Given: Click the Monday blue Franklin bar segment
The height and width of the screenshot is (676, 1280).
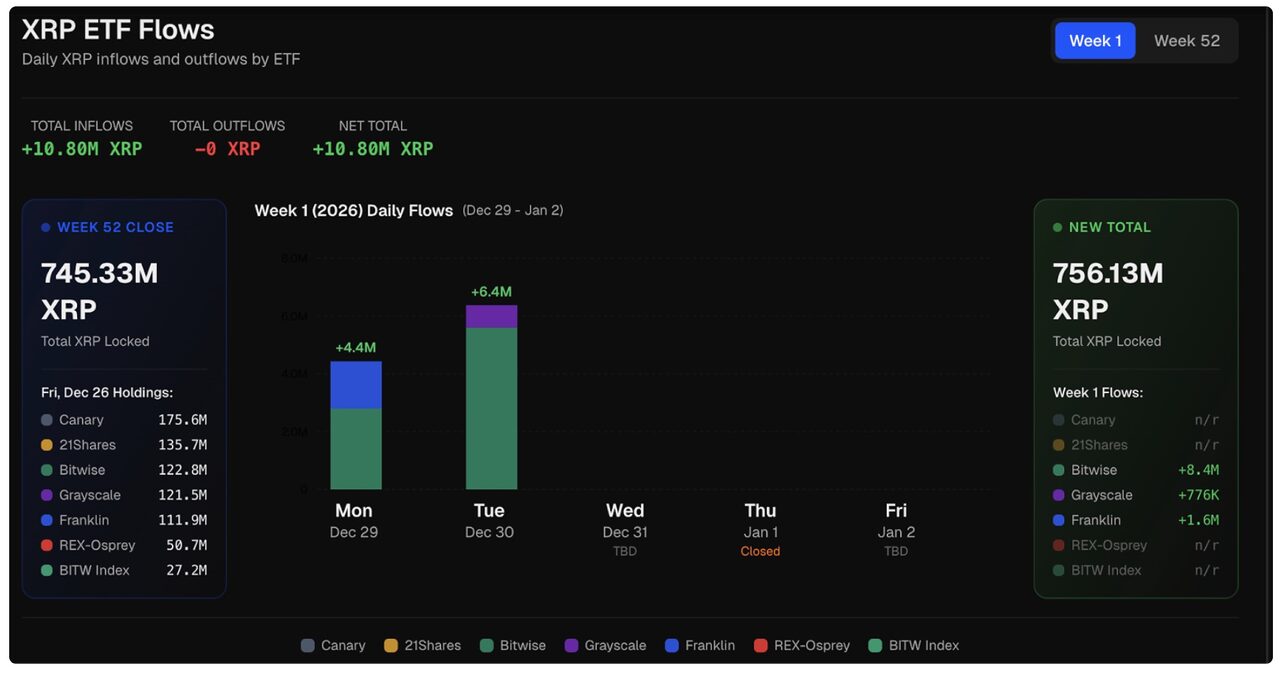Looking at the screenshot, I should [356, 385].
